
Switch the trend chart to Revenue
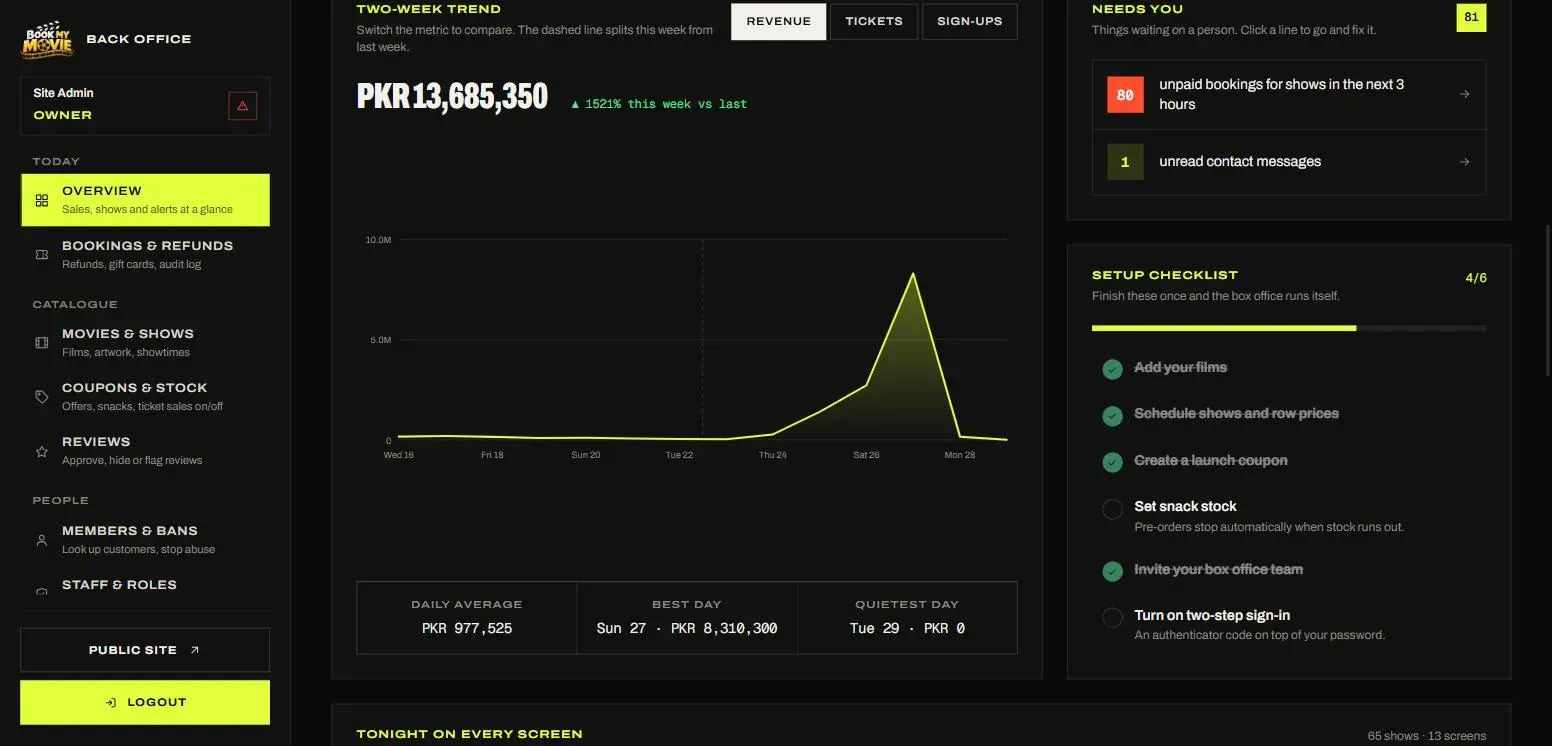[779, 21]
